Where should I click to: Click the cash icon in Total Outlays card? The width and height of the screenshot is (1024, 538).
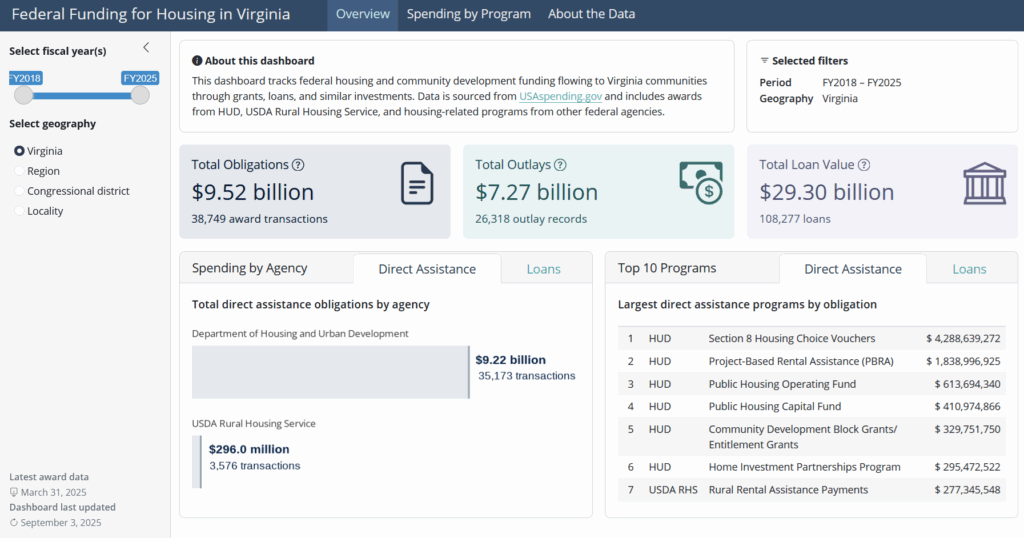pyautogui.click(x=700, y=181)
